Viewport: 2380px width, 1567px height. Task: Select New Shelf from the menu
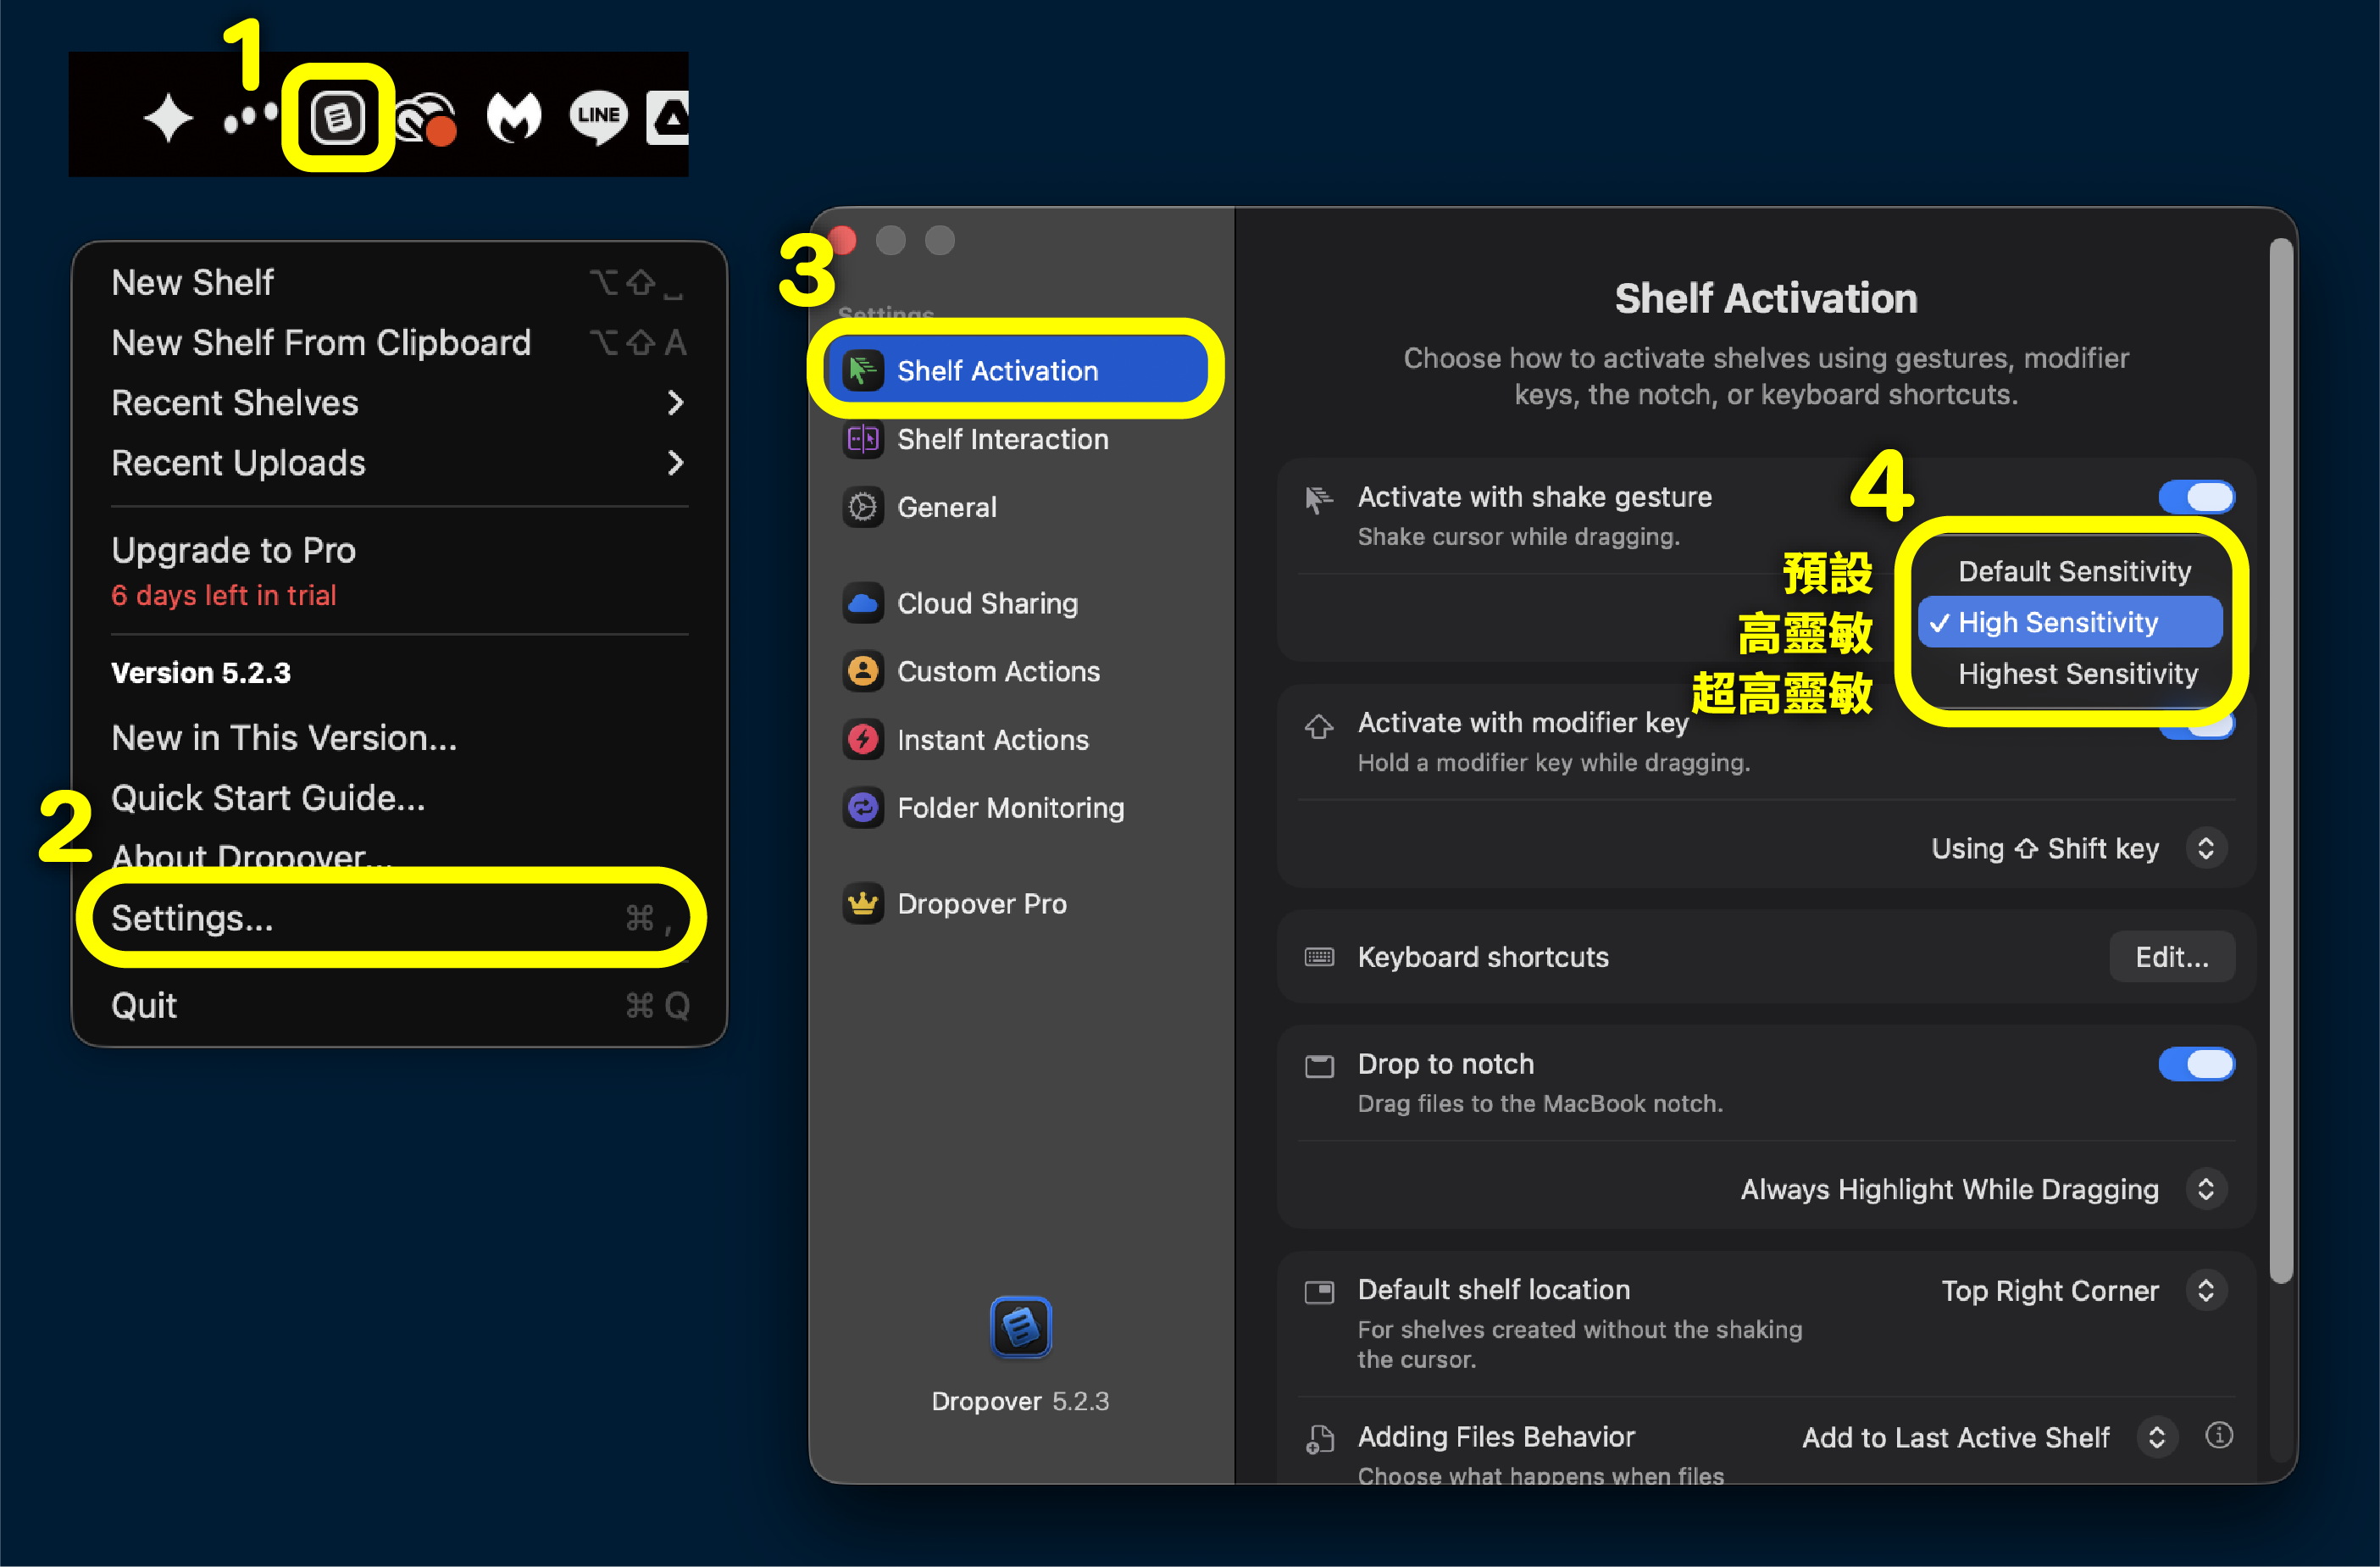click(400, 283)
